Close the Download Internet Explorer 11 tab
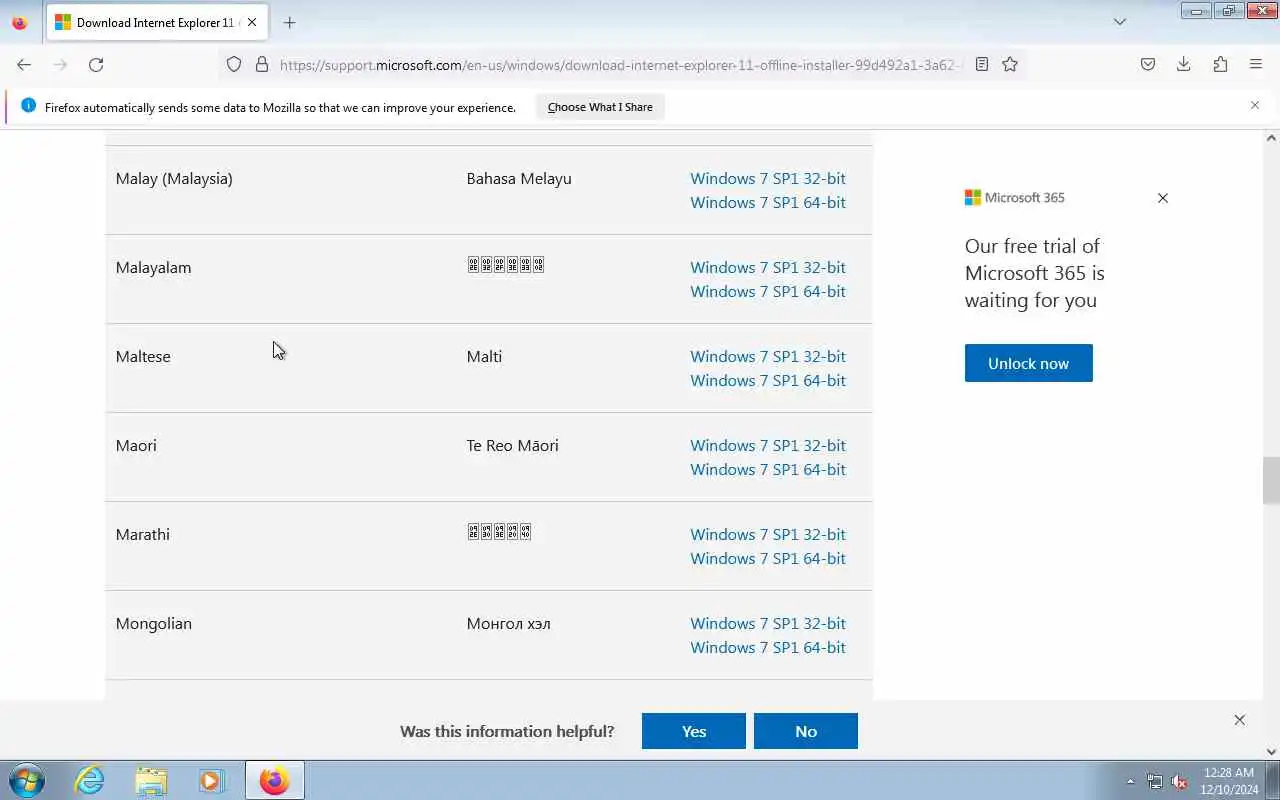The width and height of the screenshot is (1280, 800). tap(251, 22)
